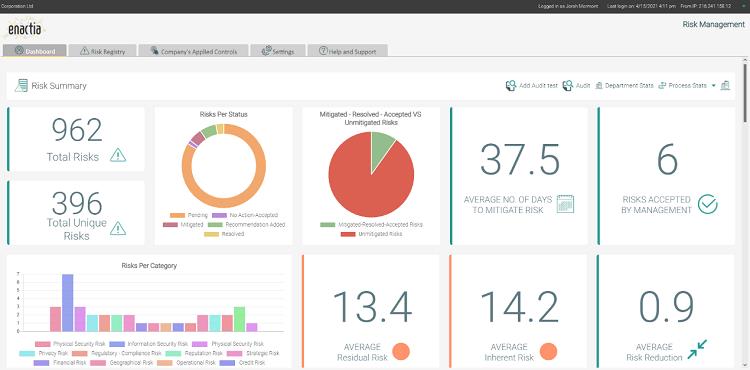Screen dimensions: 750x370
Task: Click the 962 Total Risks value
Action: (x=77, y=130)
